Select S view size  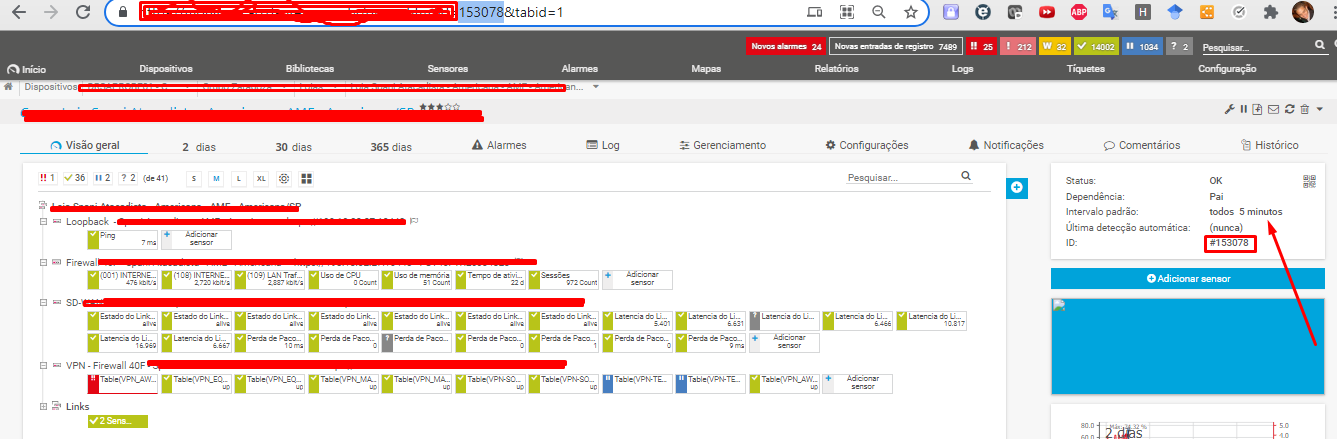195,178
